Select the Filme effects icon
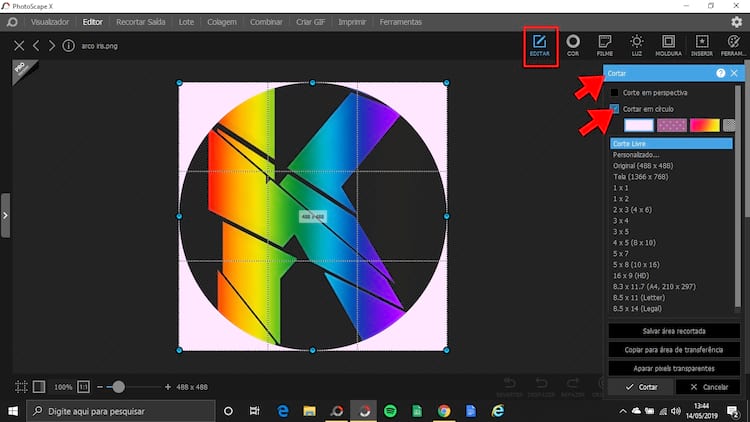Image resolution: width=750 pixels, height=422 pixels. (x=604, y=45)
